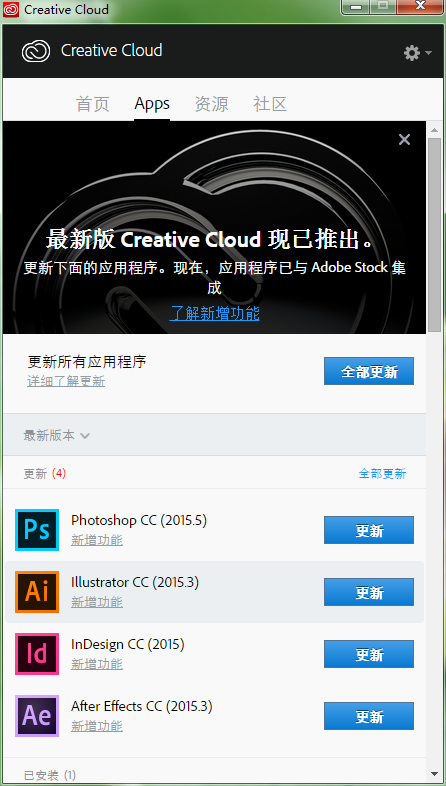
Task: Click the small 全部更新 text link
Action: [382, 474]
